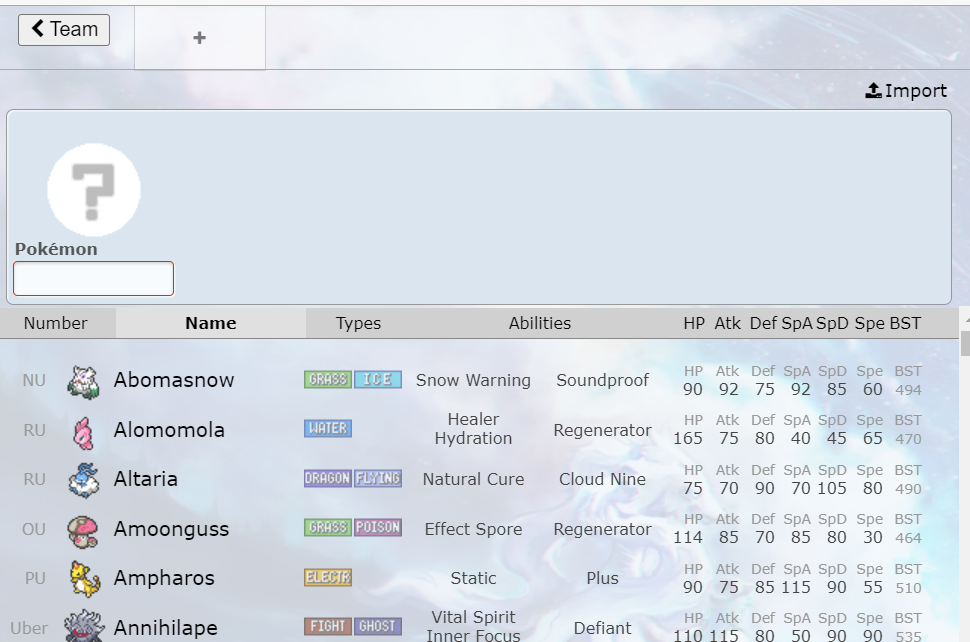Sort by SpD column header

click(832, 323)
